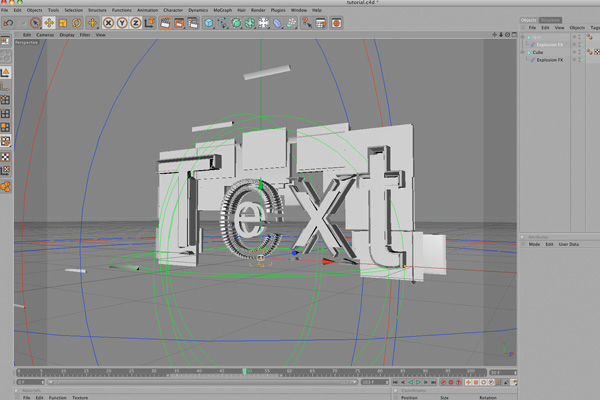The width and height of the screenshot is (600, 400).
Task: Activate the Rotate tool
Action: 77,23
